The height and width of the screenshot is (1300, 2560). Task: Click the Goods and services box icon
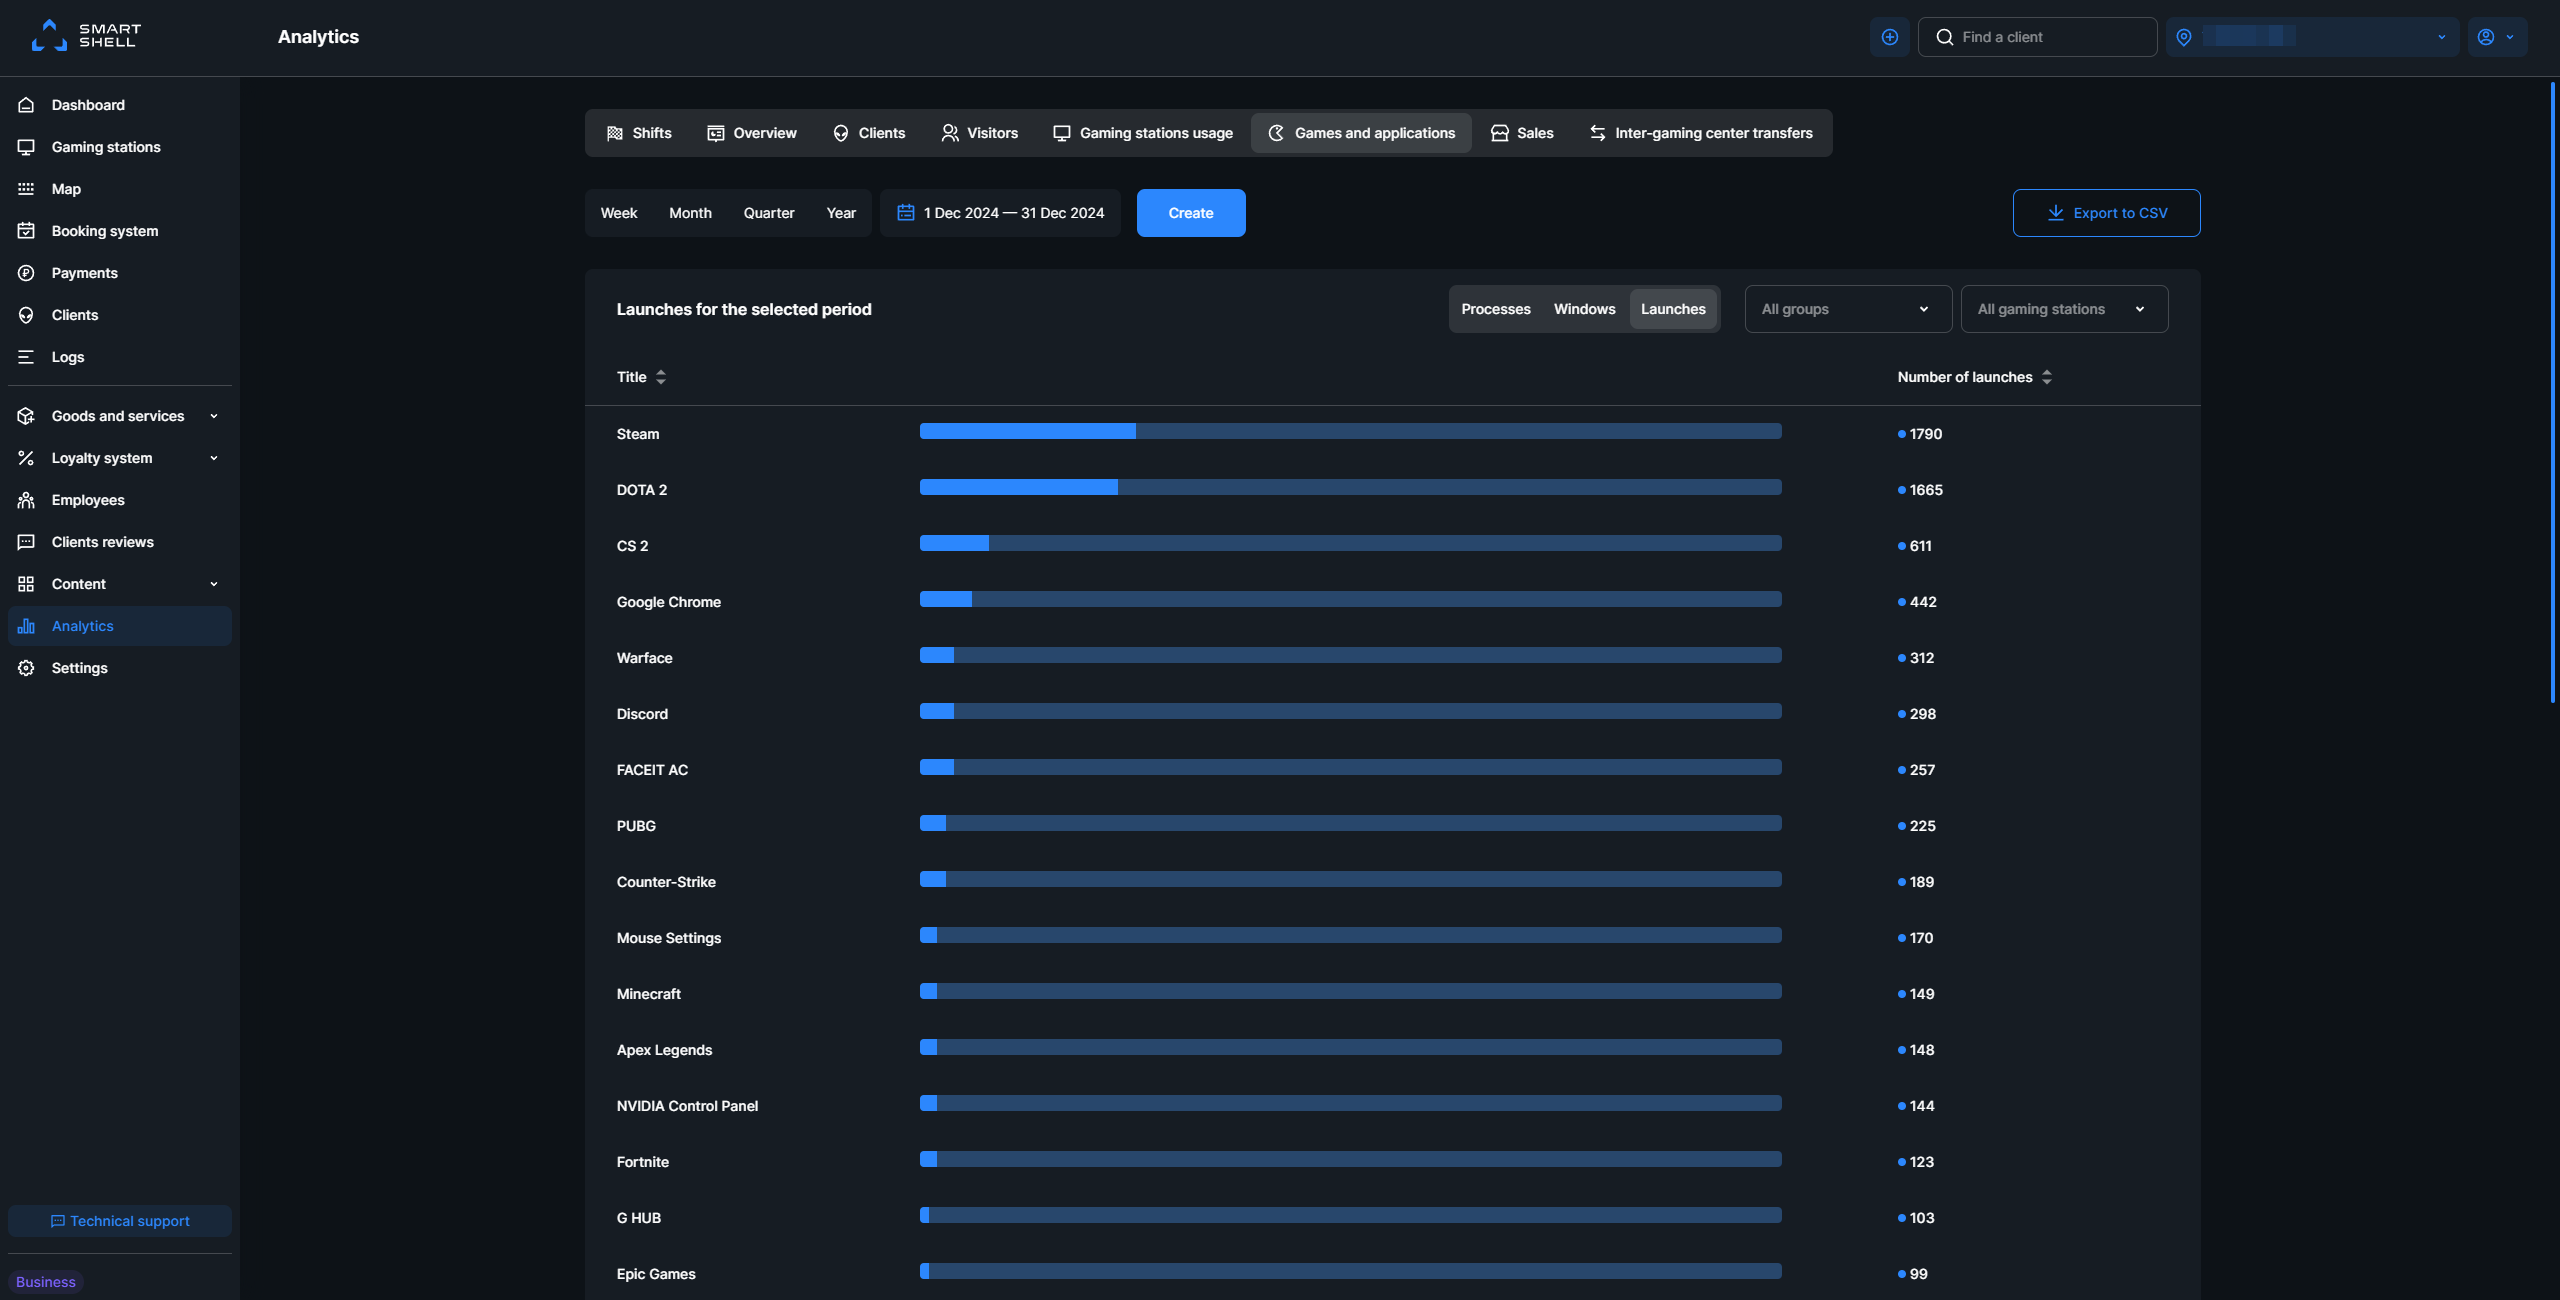tap(26, 416)
